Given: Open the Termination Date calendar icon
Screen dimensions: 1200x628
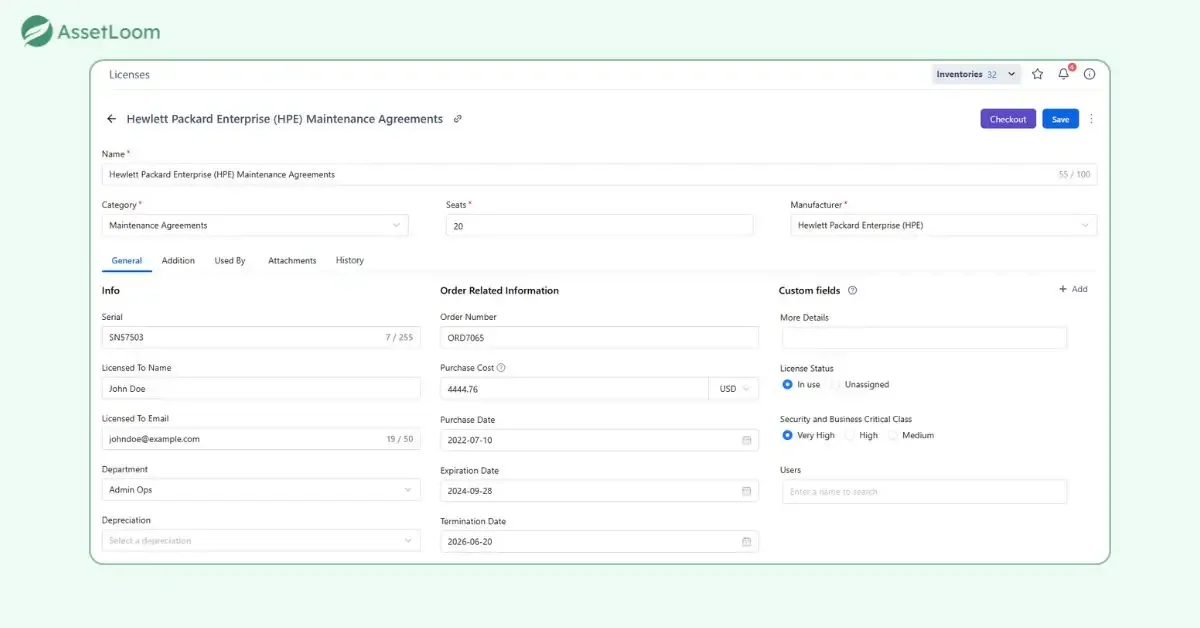Looking at the screenshot, I should pos(746,542).
